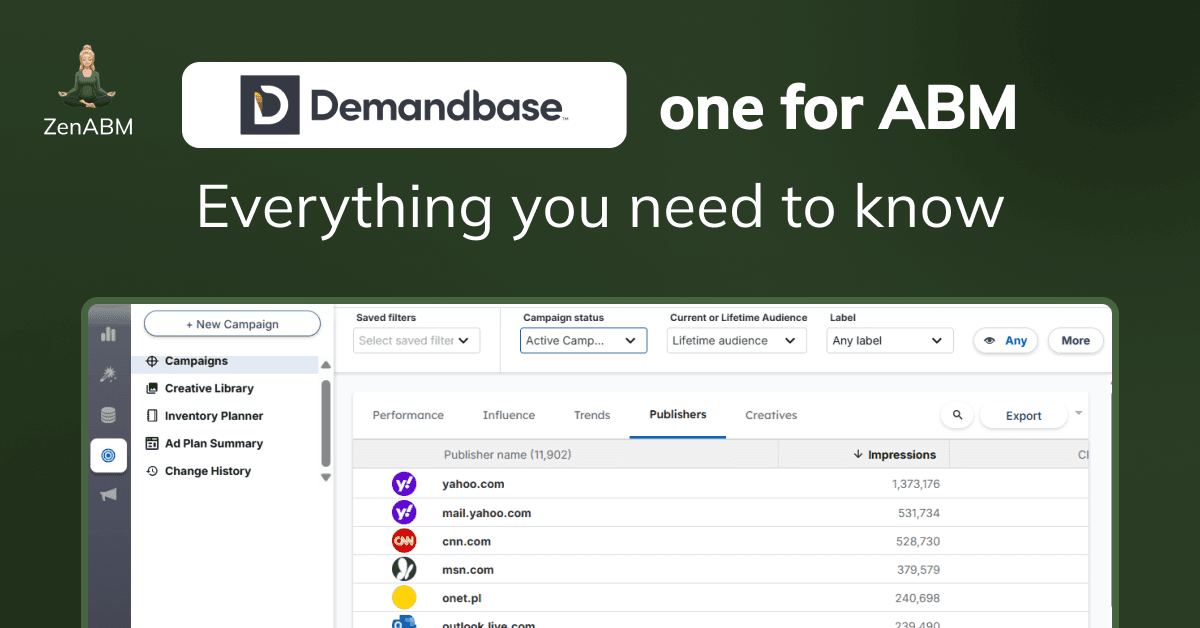Open the Trends tab
The width and height of the screenshot is (1200, 628).
pyautogui.click(x=592, y=415)
